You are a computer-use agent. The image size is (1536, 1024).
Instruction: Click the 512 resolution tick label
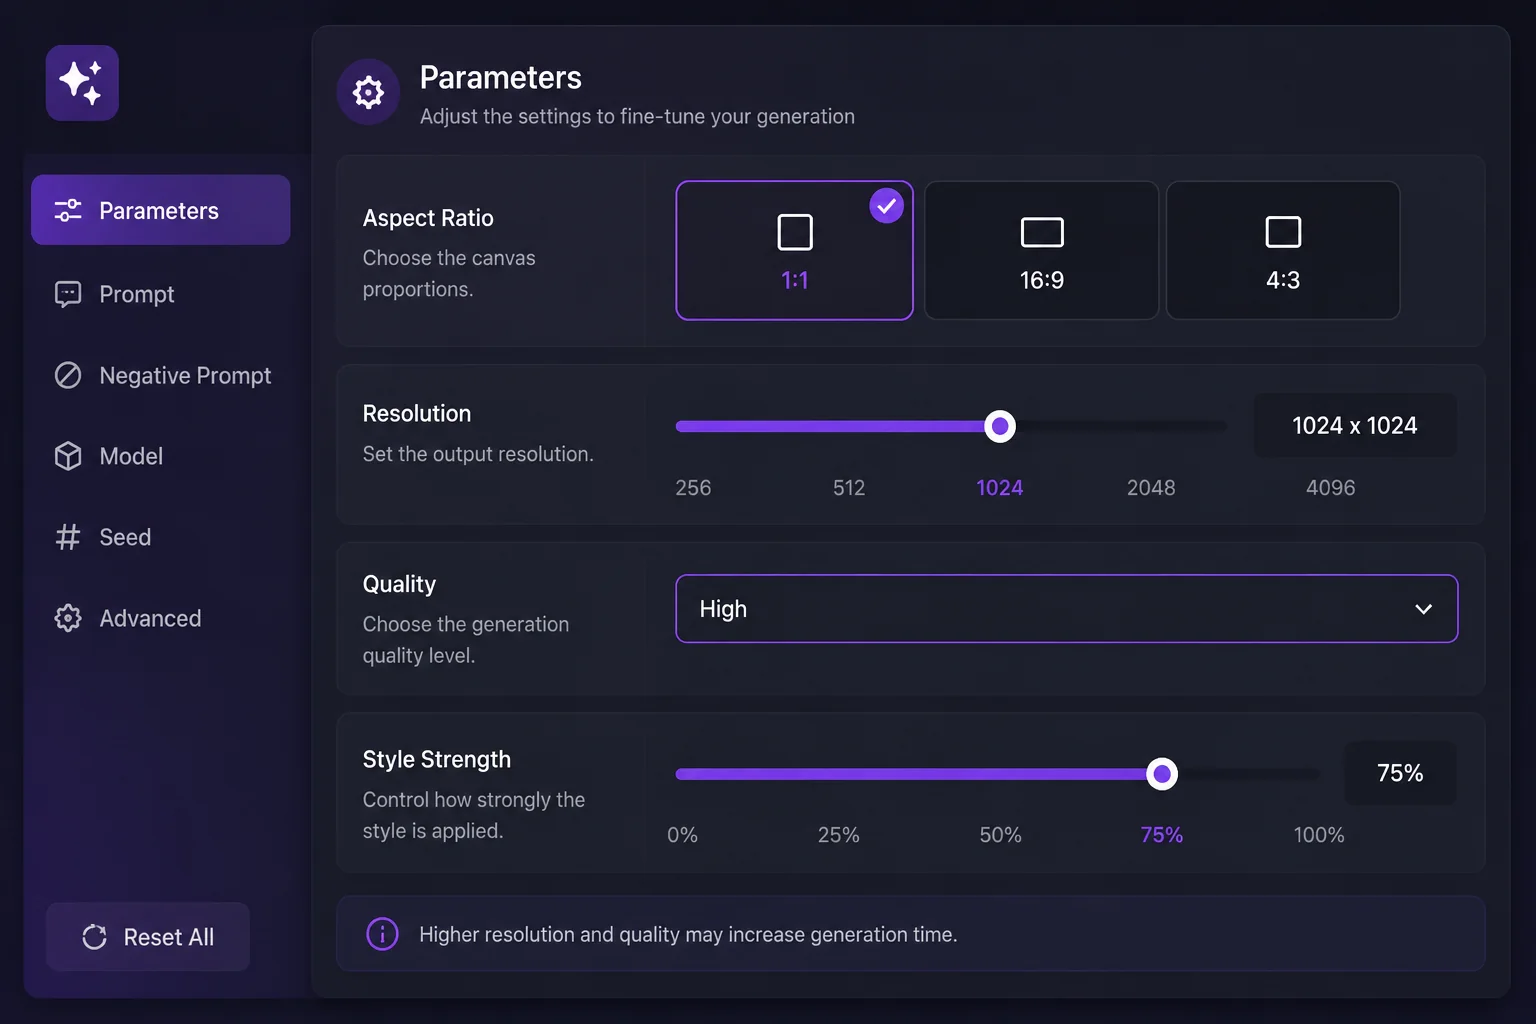coord(849,488)
